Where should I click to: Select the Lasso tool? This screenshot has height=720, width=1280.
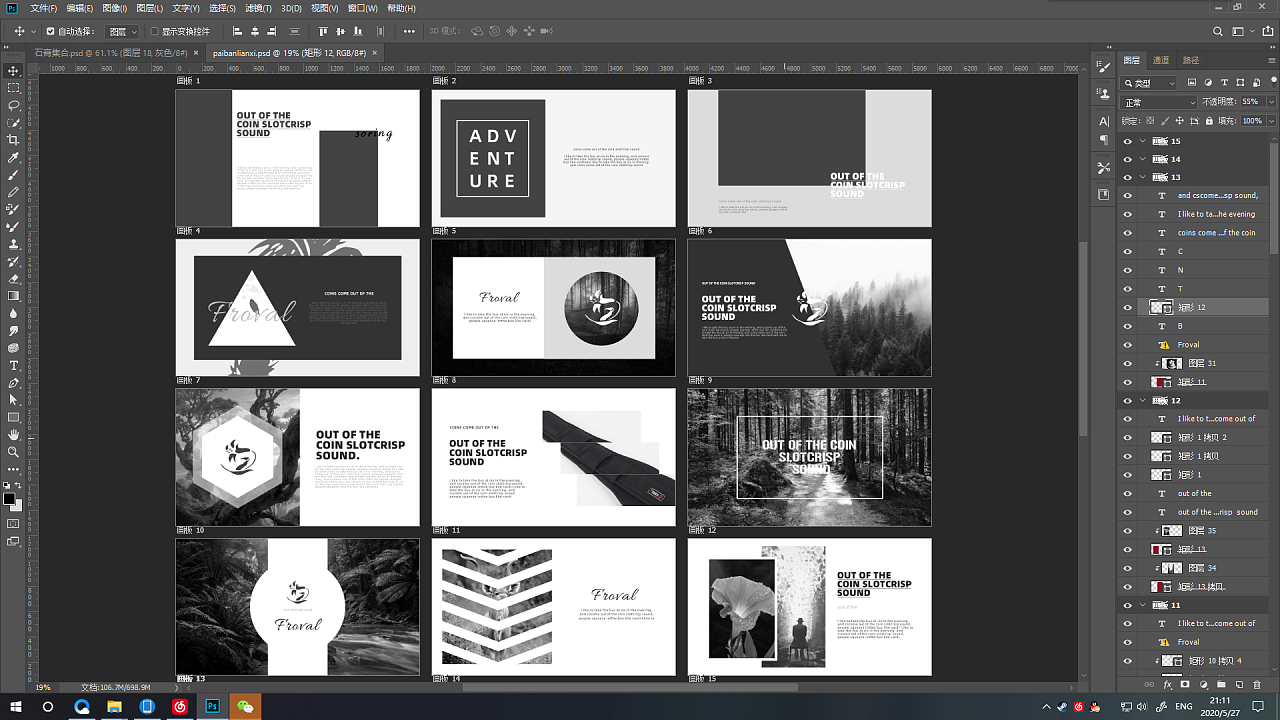click(14, 105)
